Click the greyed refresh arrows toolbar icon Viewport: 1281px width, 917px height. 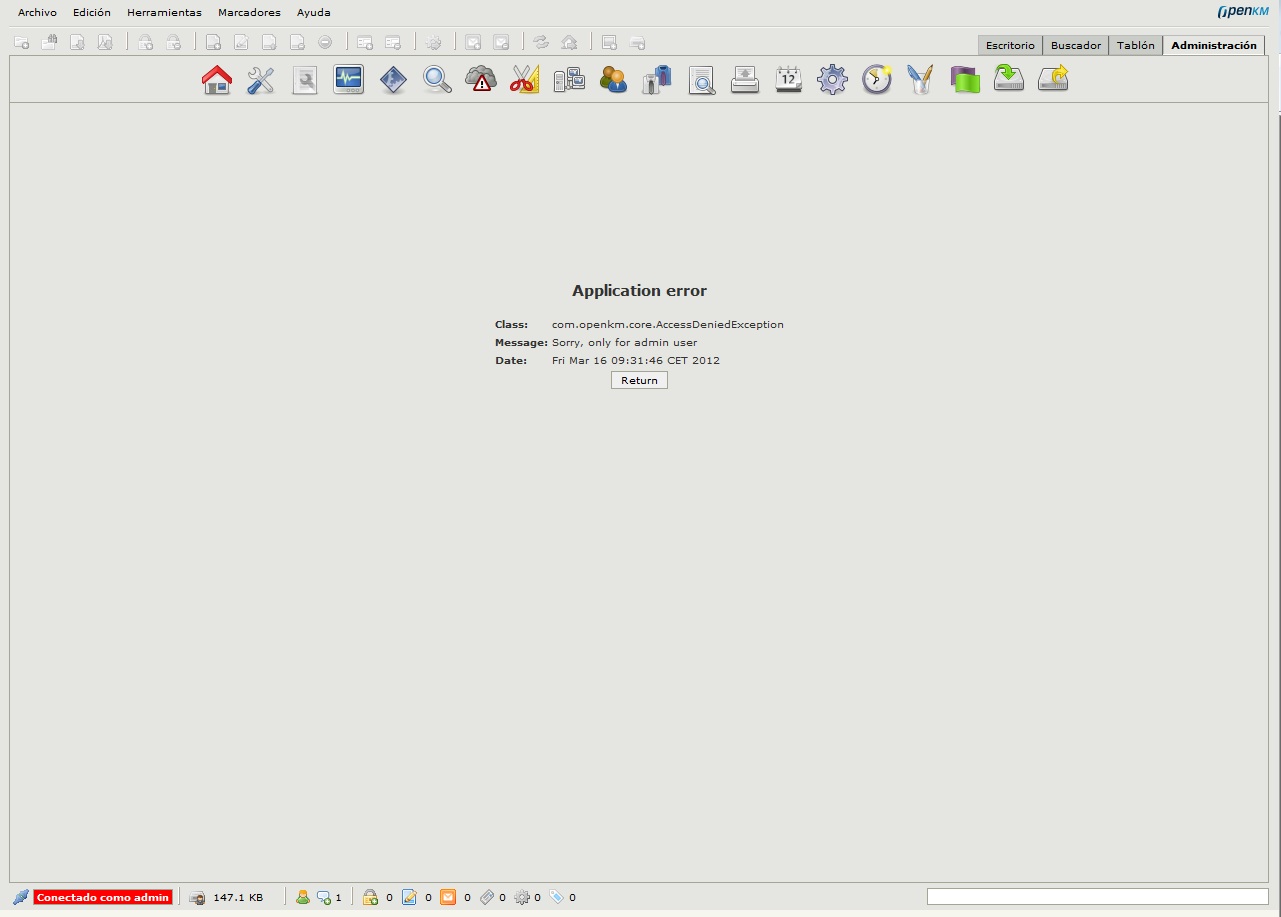point(541,42)
